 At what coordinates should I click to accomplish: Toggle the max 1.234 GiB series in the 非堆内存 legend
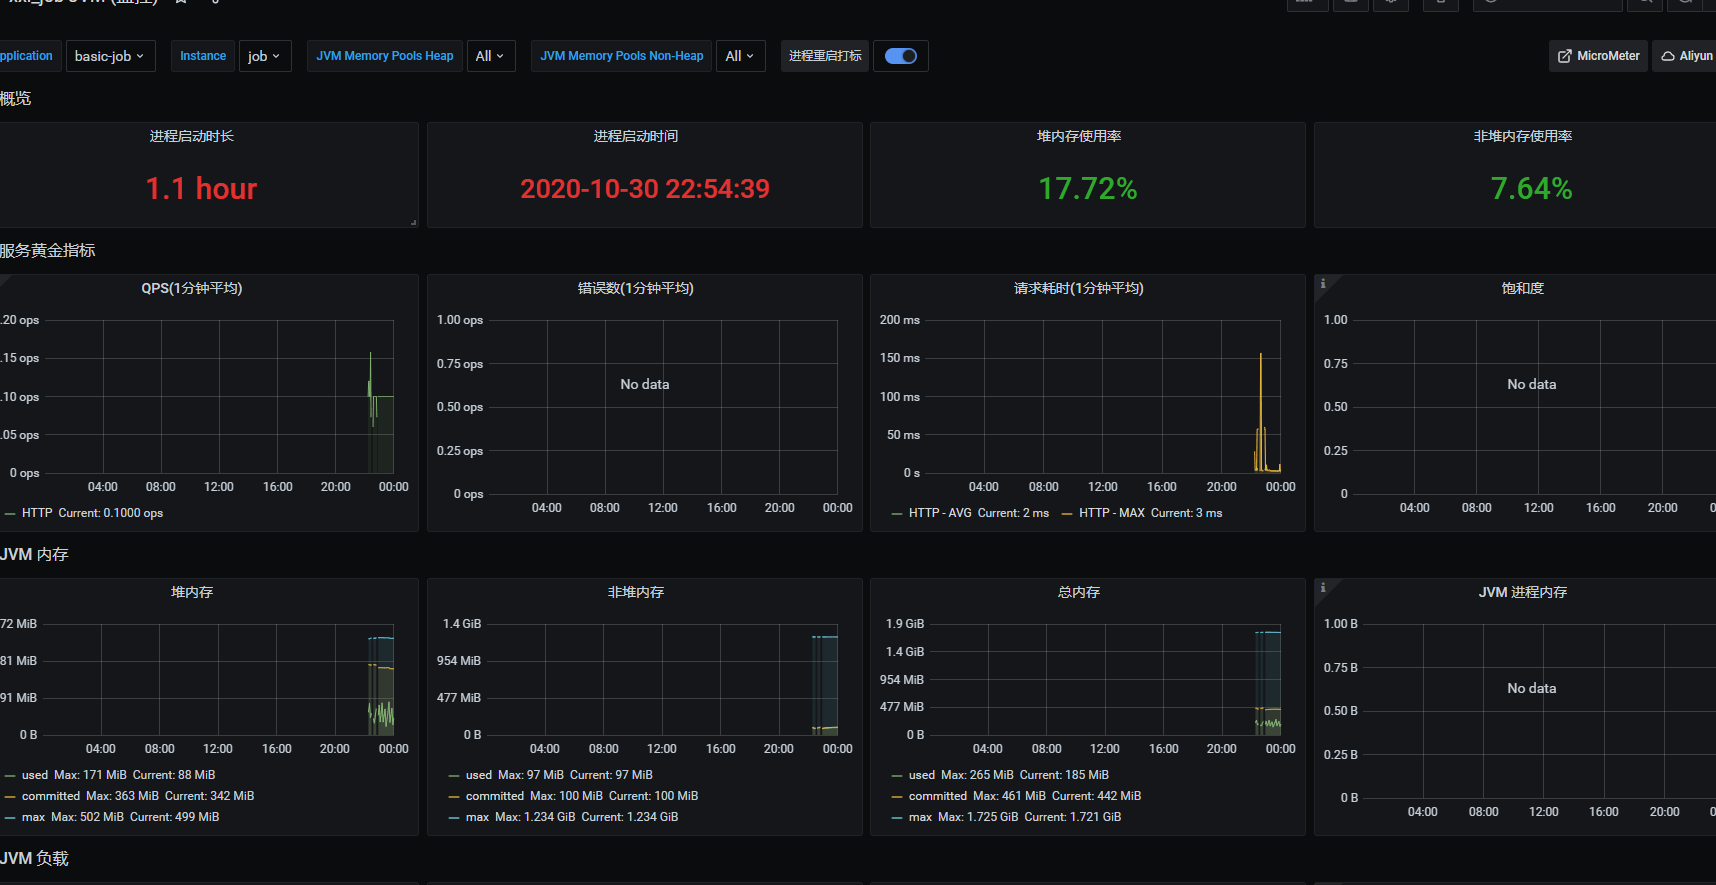tap(478, 817)
